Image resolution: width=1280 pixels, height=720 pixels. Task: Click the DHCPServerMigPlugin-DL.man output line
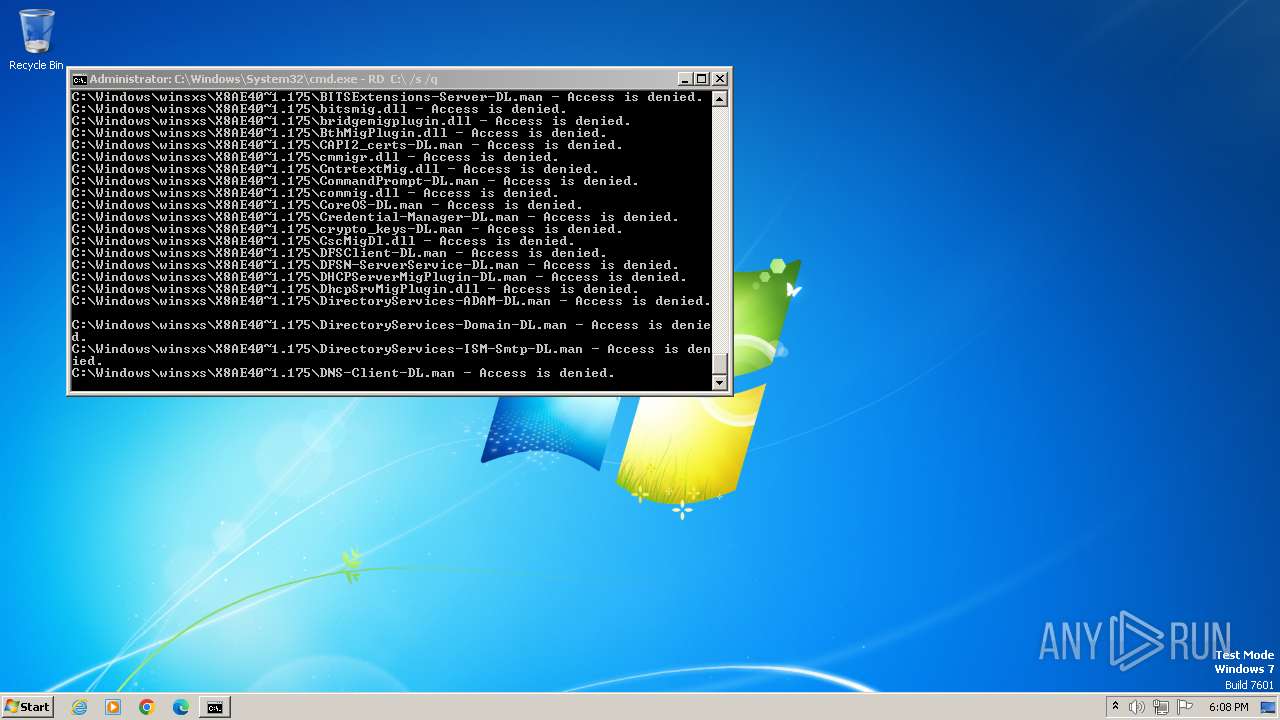point(379,277)
